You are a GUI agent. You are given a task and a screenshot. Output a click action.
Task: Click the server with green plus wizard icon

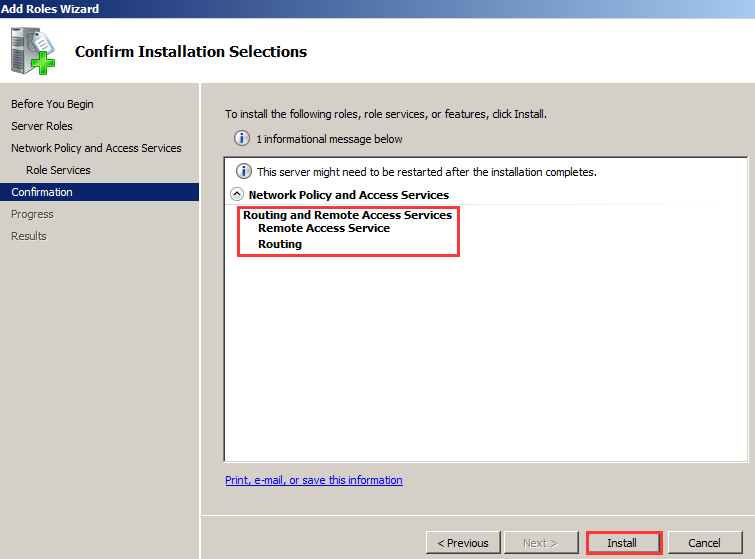click(x=33, y=51)
